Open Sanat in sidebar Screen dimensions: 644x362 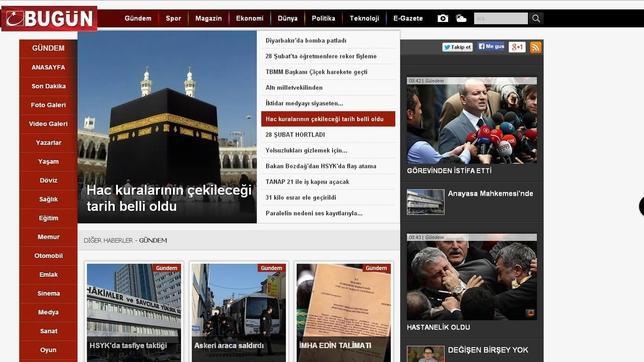[x=48, y=331]
